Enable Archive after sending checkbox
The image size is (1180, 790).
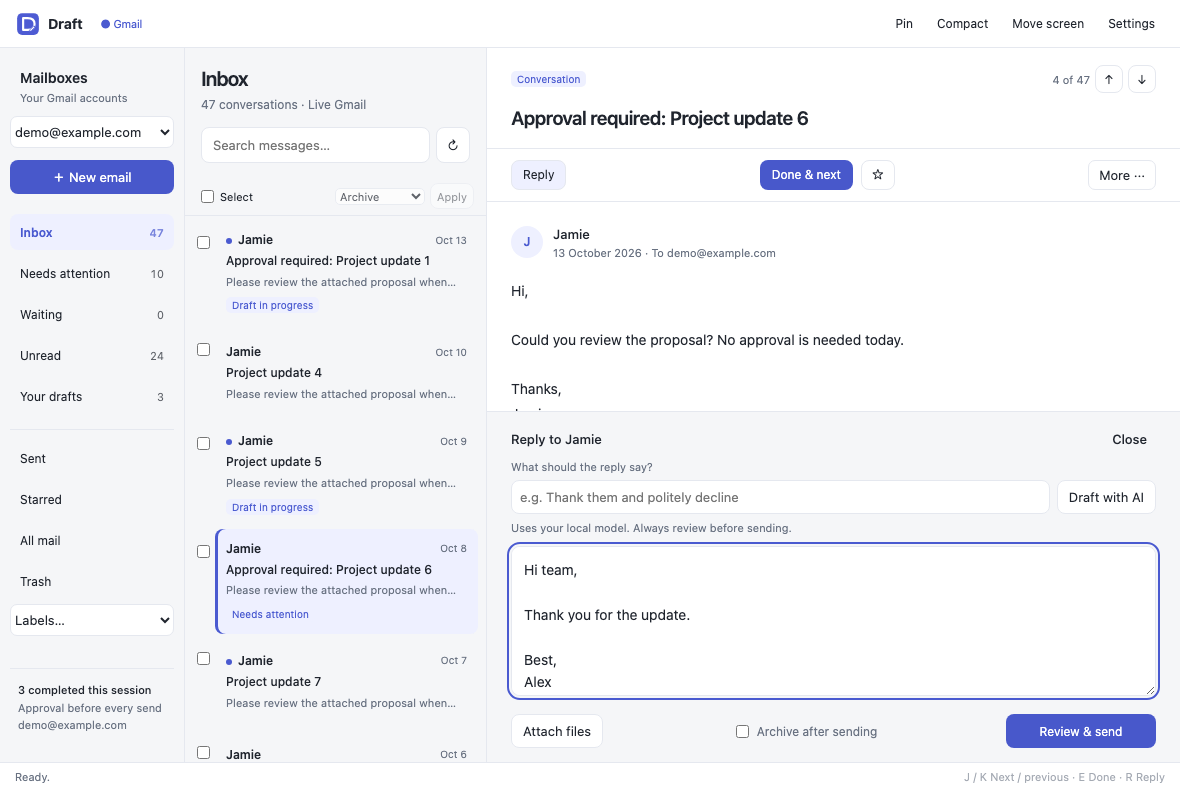pos(743,731)
